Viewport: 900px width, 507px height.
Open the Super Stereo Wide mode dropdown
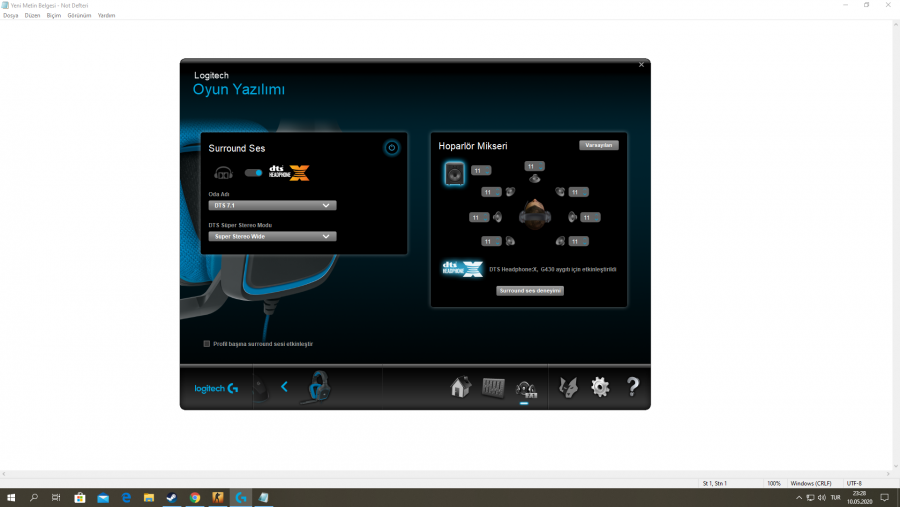tap(272, 236)
